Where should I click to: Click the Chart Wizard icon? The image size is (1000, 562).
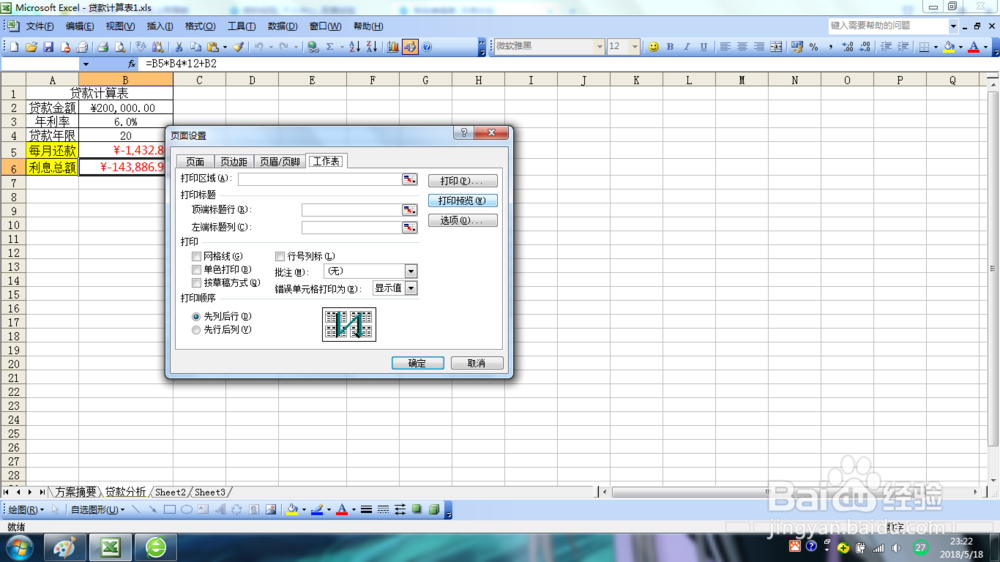393,47
